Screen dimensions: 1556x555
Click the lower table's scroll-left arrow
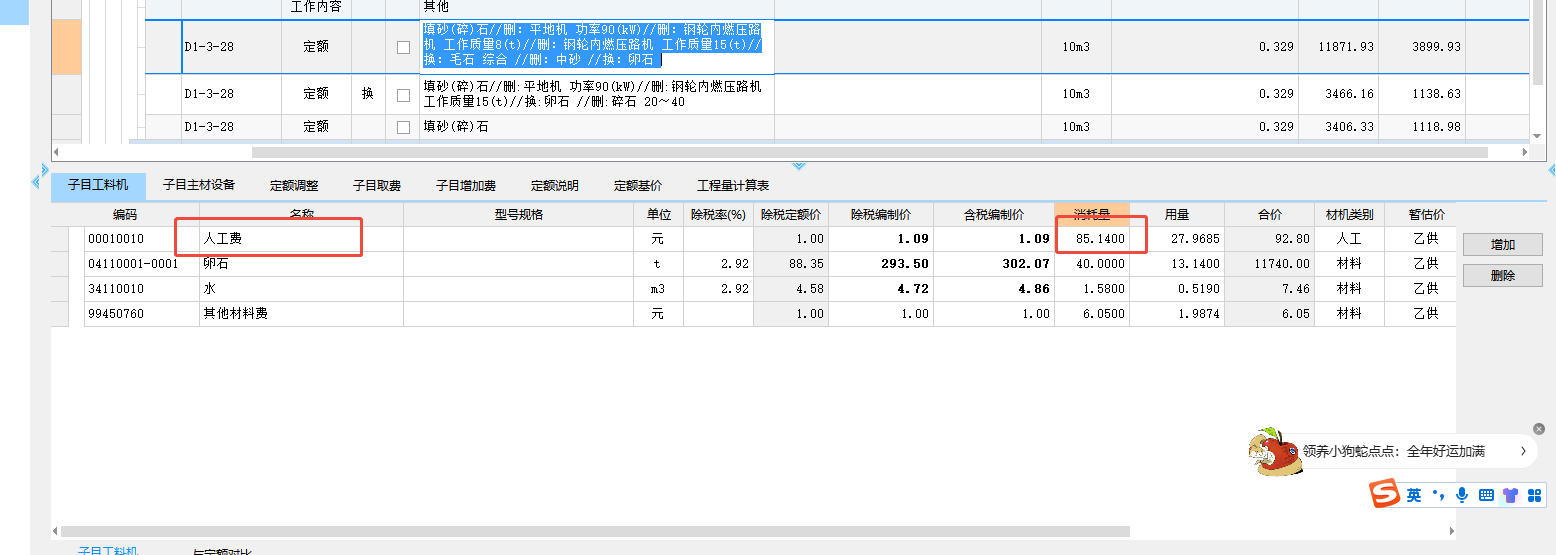(56, 532)
